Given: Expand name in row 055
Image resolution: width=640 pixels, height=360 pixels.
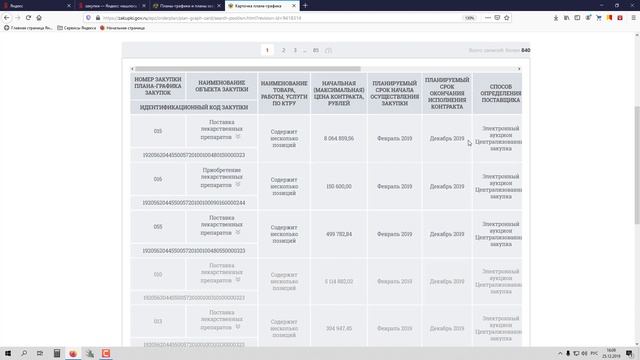Looking at the screenshot, I should [x=238, y=232].
